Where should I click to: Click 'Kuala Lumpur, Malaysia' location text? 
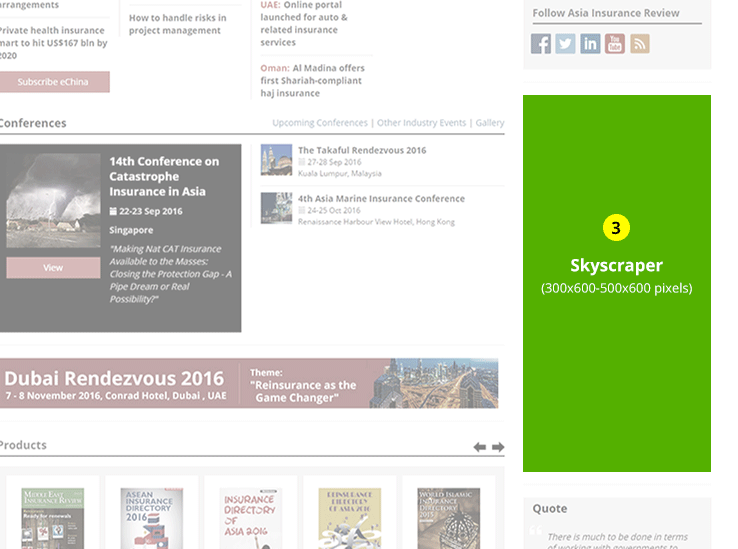pyautogui.click(x=340, y=174)
